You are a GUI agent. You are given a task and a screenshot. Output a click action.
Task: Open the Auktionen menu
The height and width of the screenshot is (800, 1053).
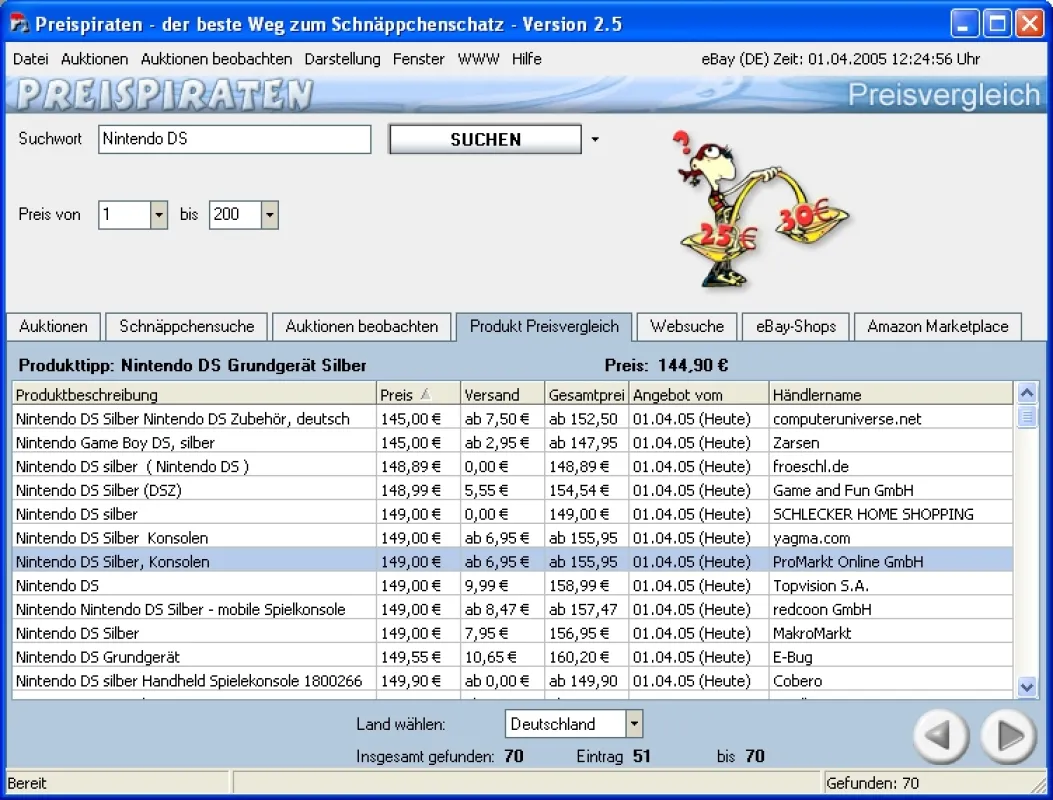click(94, 59)
